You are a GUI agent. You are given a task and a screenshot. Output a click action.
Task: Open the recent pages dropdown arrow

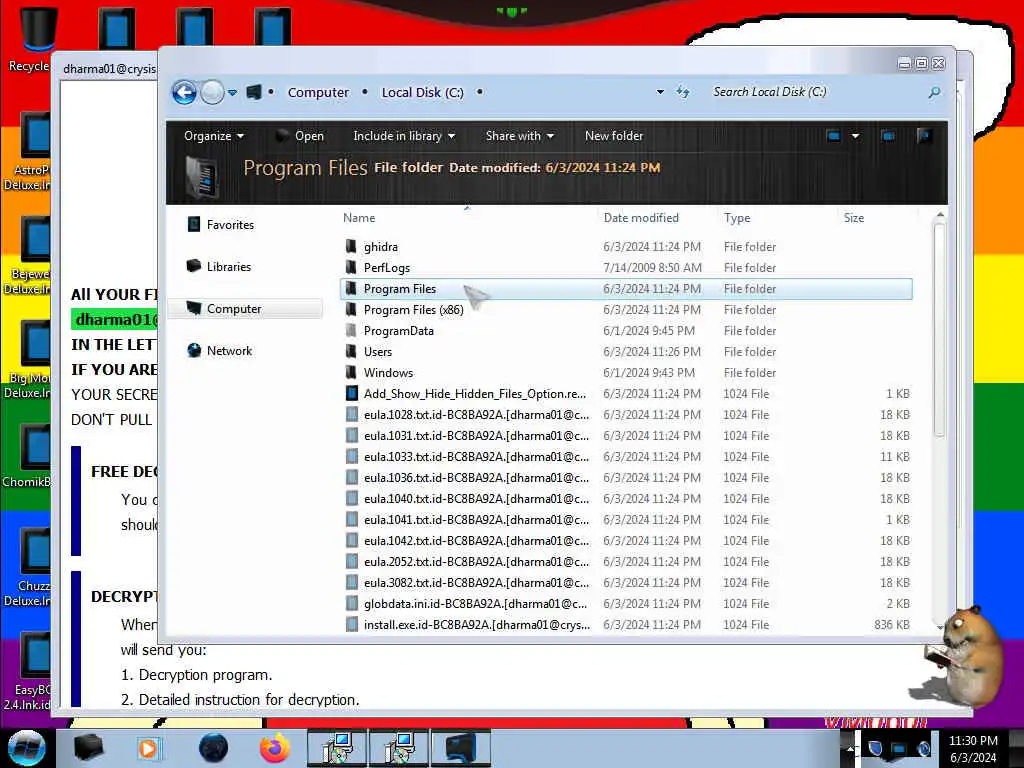[x=232, y=93]
